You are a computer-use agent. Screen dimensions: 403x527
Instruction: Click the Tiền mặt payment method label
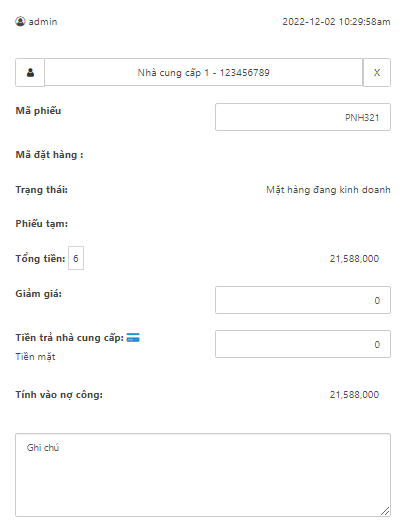pos(35,357)
